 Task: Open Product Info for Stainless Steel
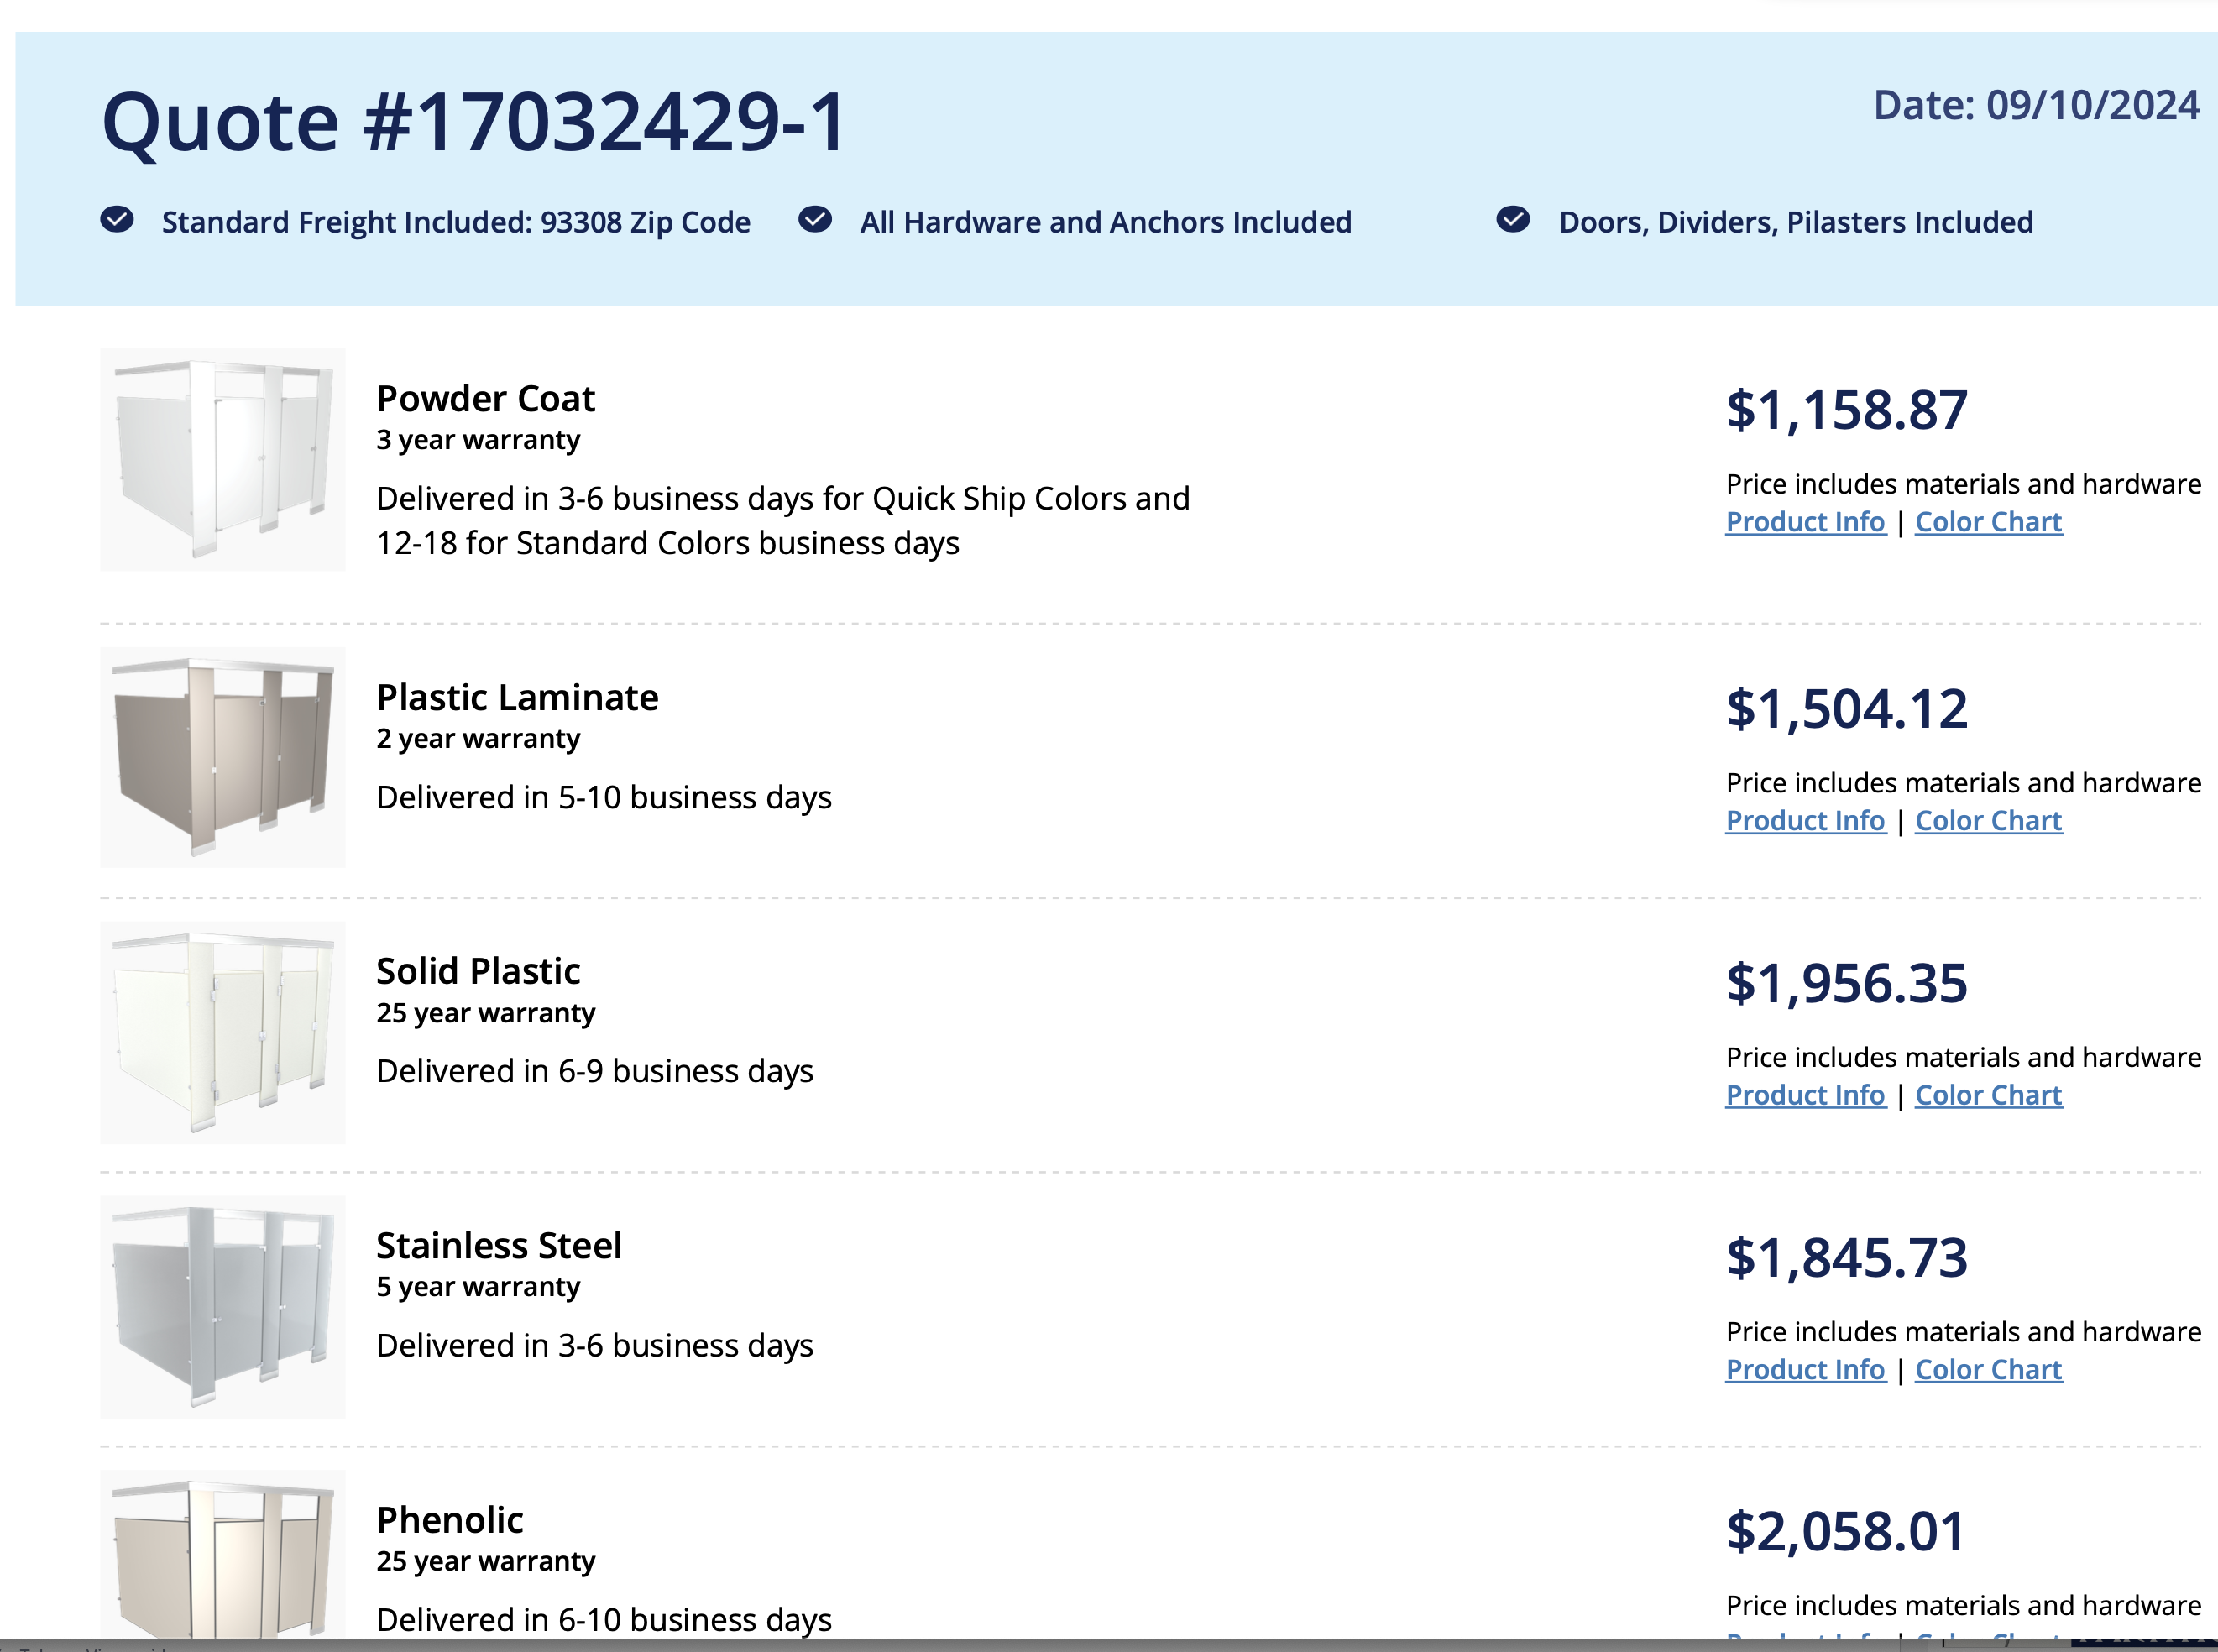pos(1805,1370)
